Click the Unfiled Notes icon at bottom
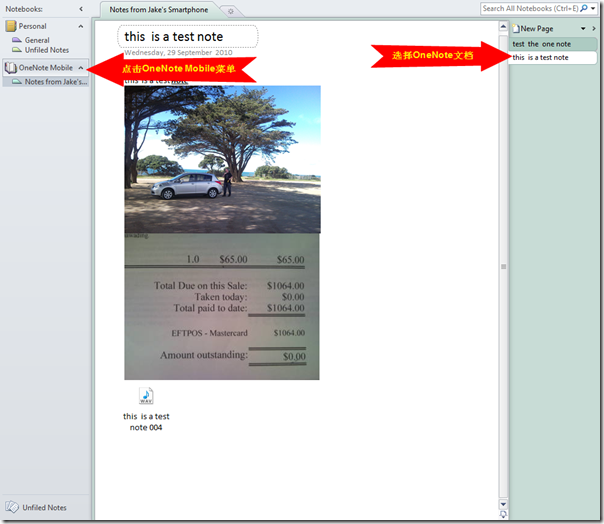Screen dimensions: 604x524 [x=12, y=507]
